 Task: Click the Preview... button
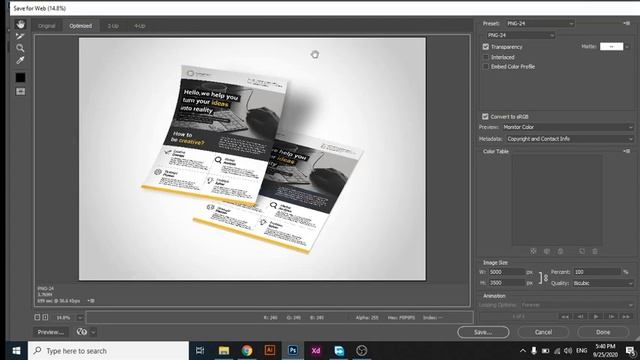click(x=51, y=332)
